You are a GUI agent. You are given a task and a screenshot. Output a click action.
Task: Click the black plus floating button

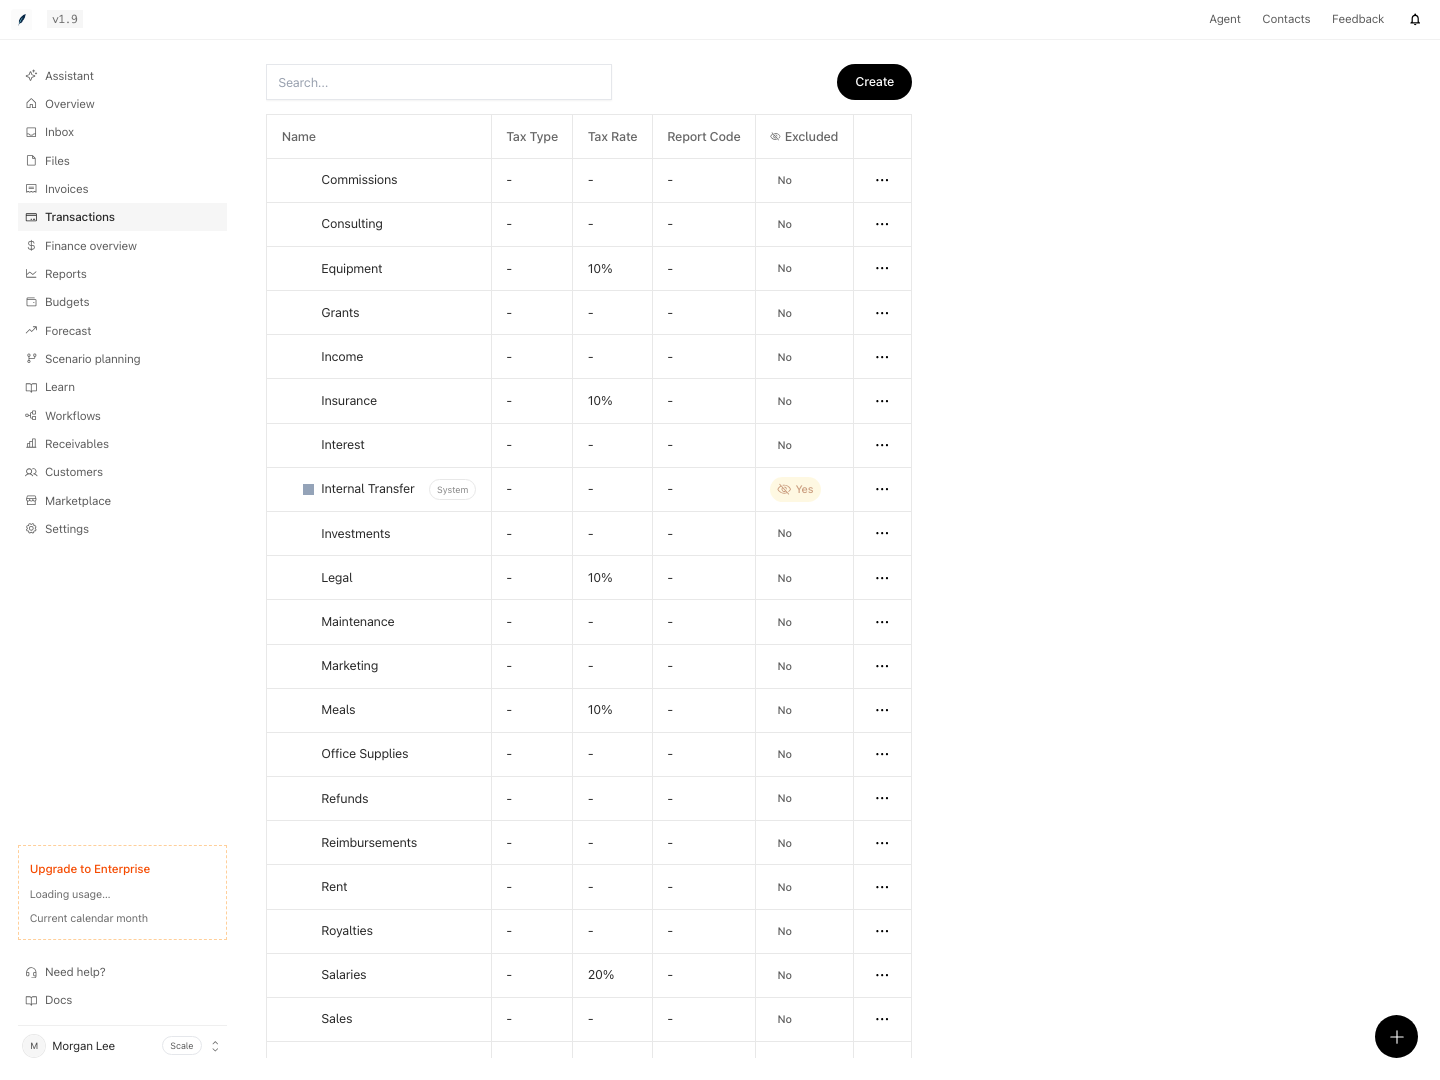click(1396, 1036)
